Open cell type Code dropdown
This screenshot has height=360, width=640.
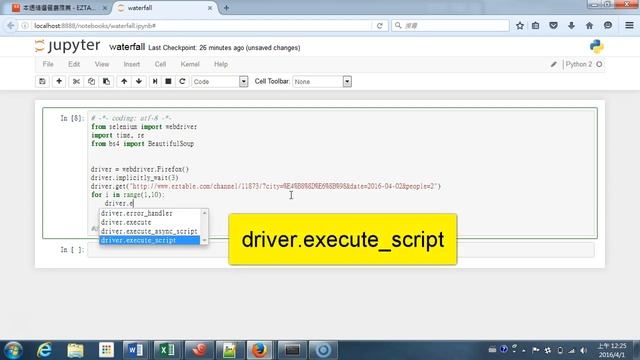[x=220, y=82]
